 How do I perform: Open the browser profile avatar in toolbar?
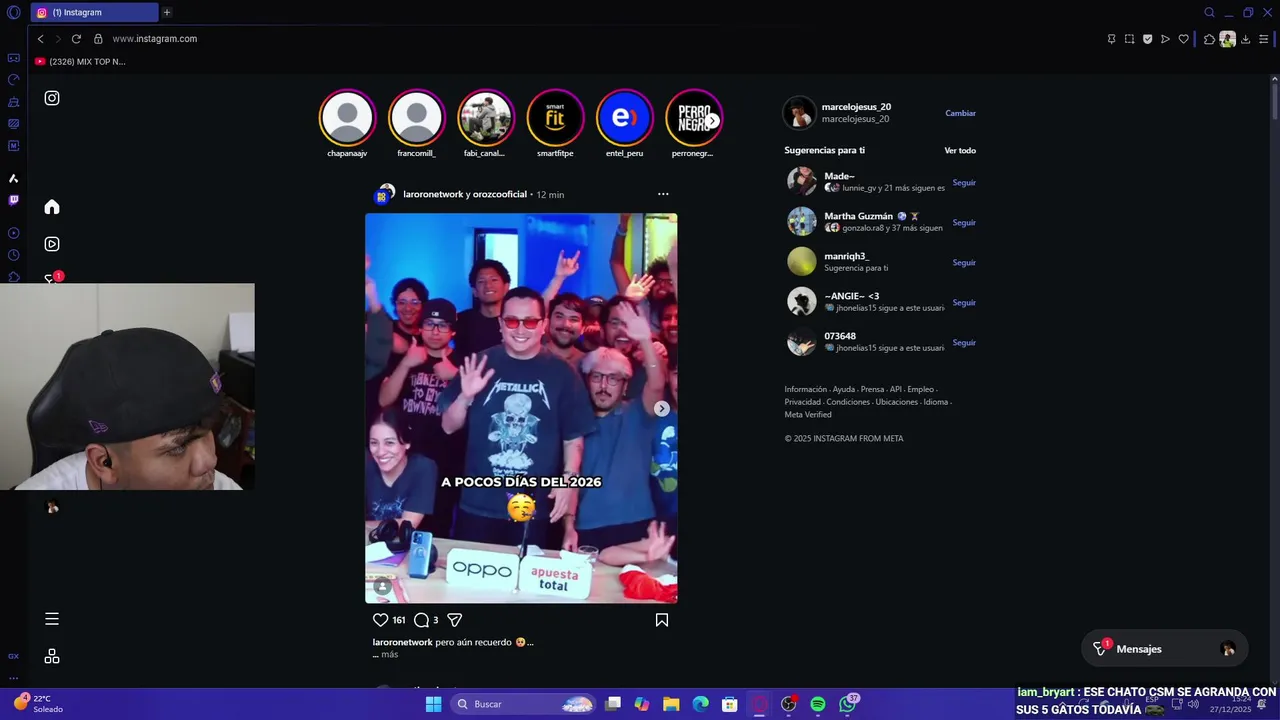point(1227,39)
